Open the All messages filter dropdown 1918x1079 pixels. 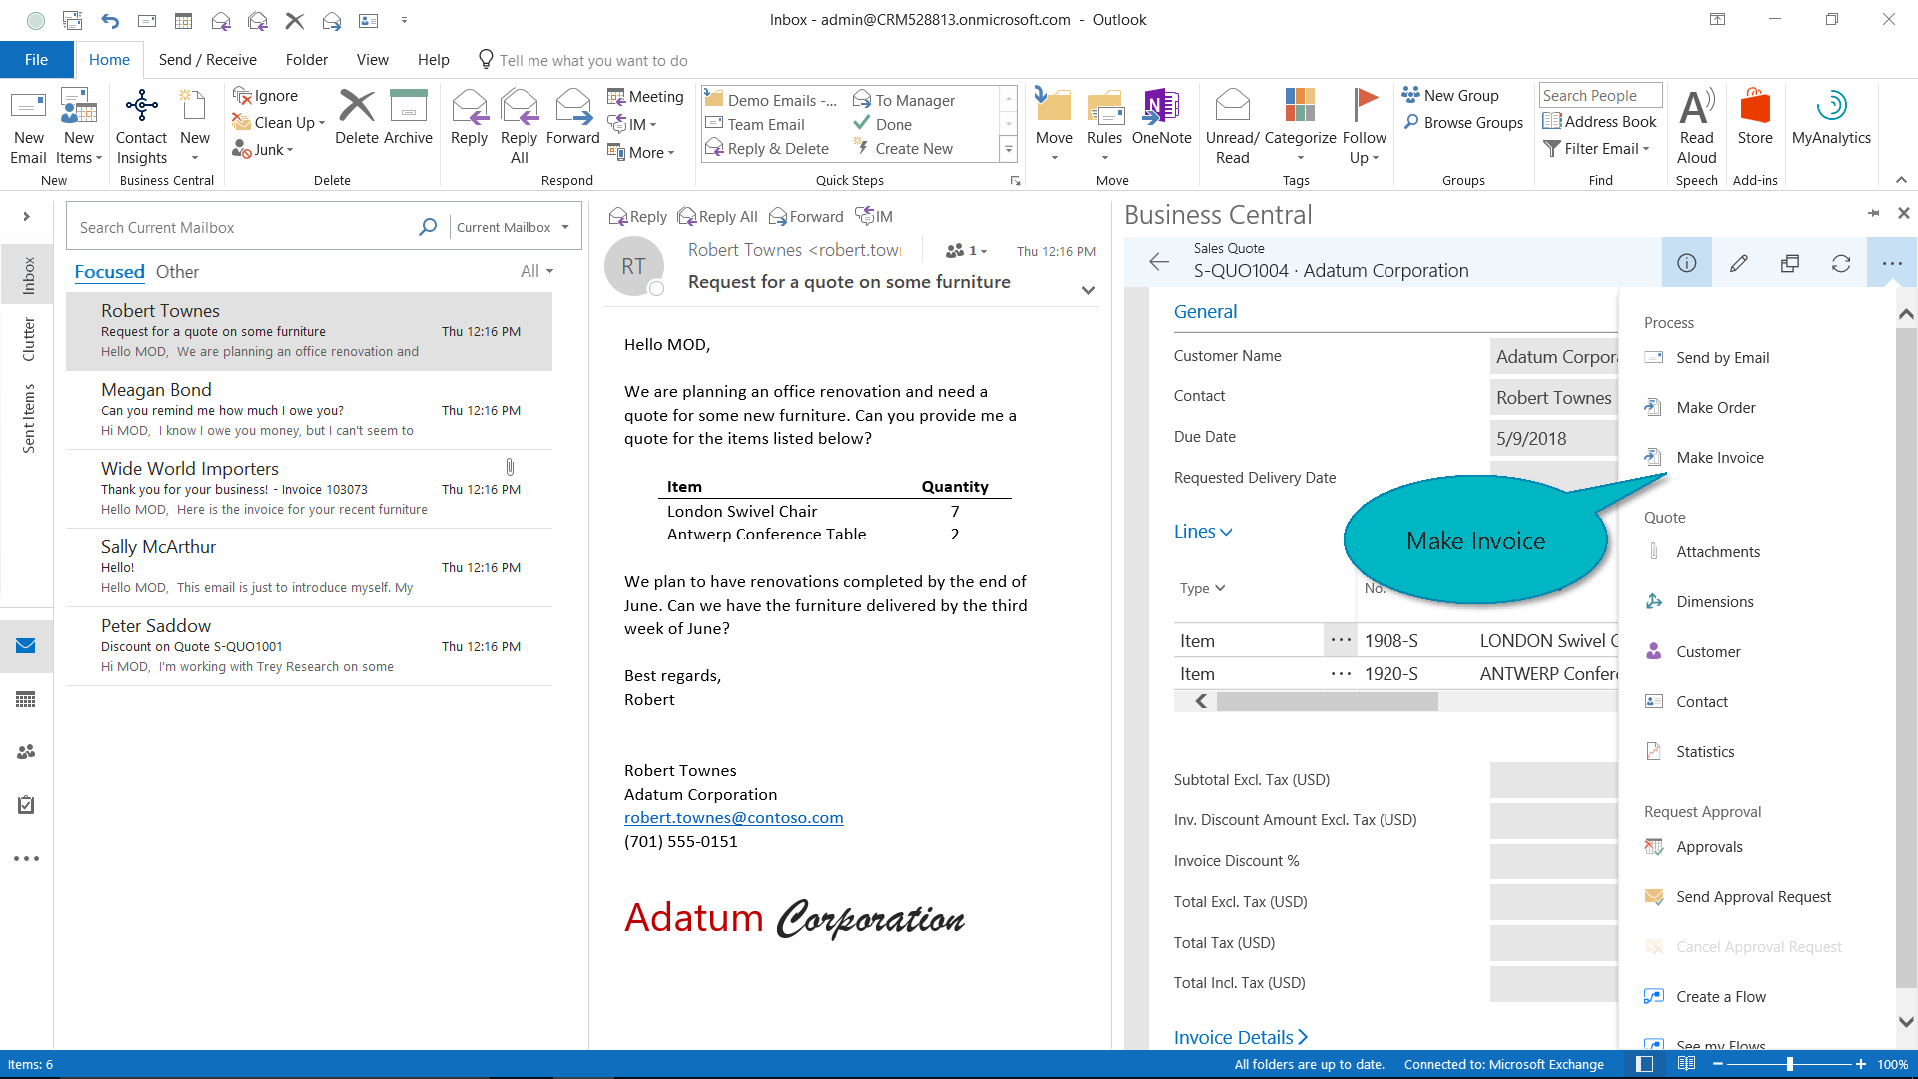click(536, 271)
